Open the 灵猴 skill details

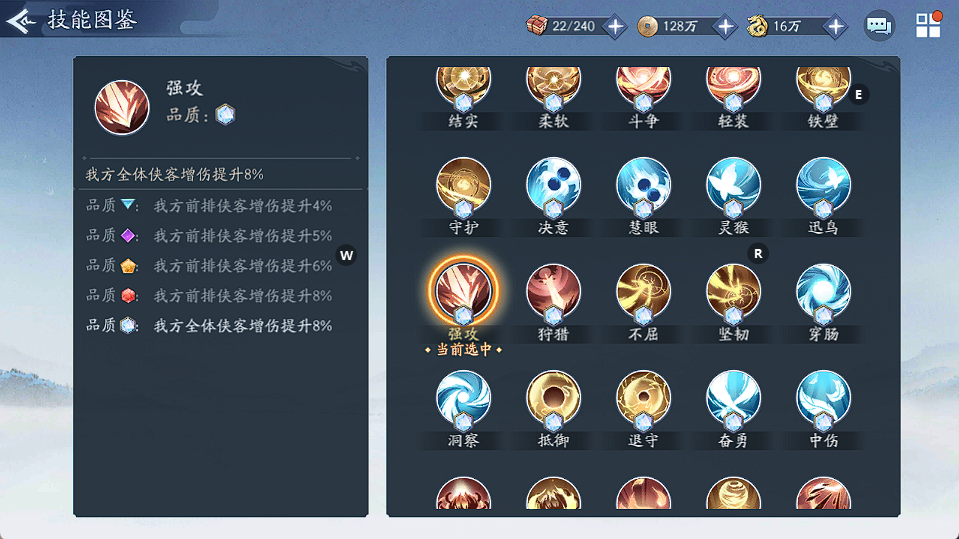(733, 186)
